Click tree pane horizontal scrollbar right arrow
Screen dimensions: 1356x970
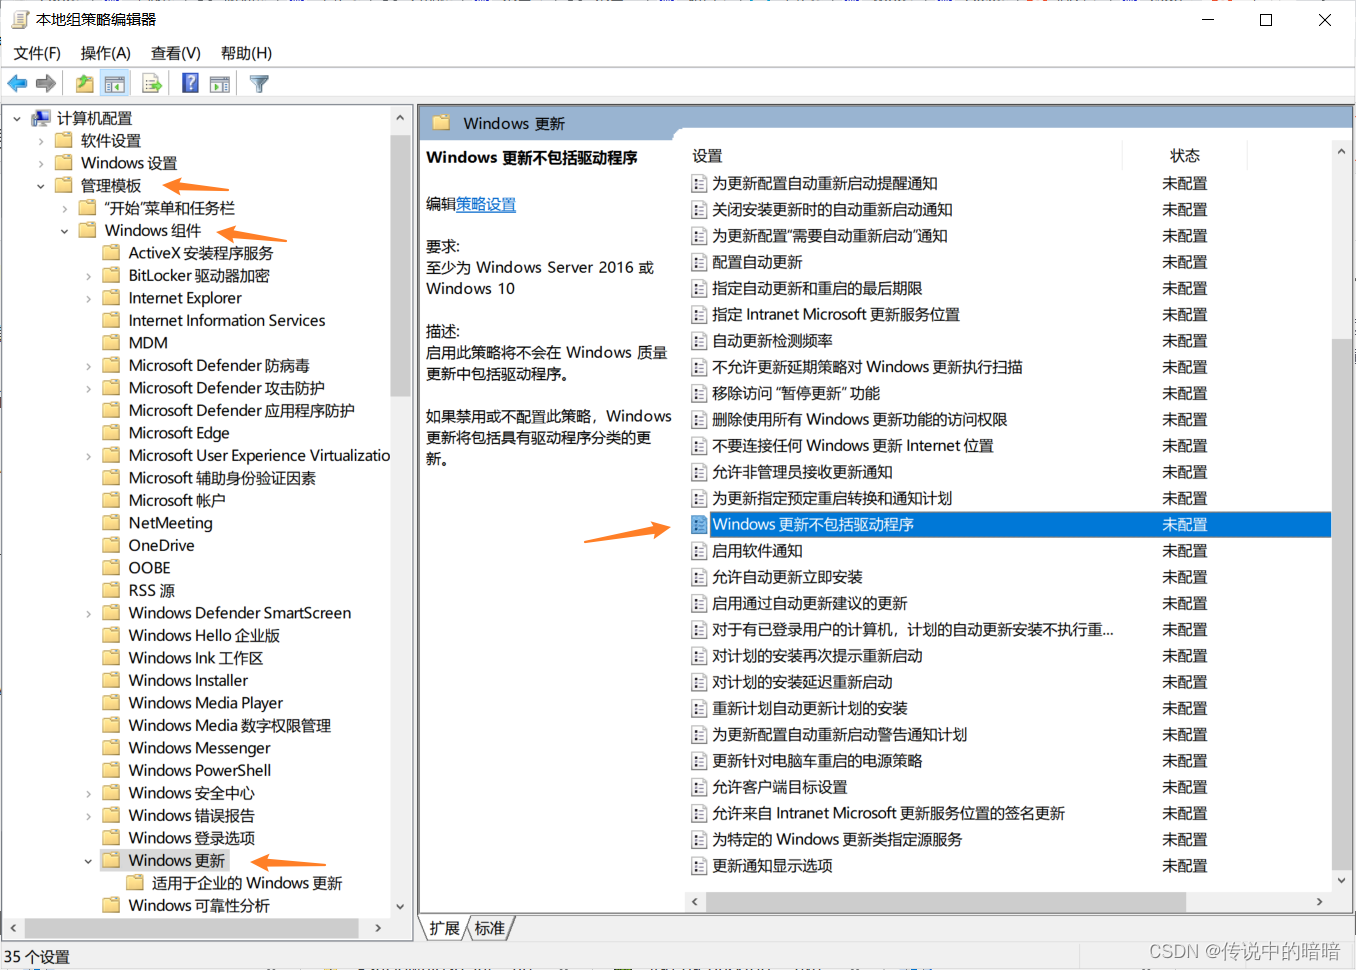coord(378,928)
